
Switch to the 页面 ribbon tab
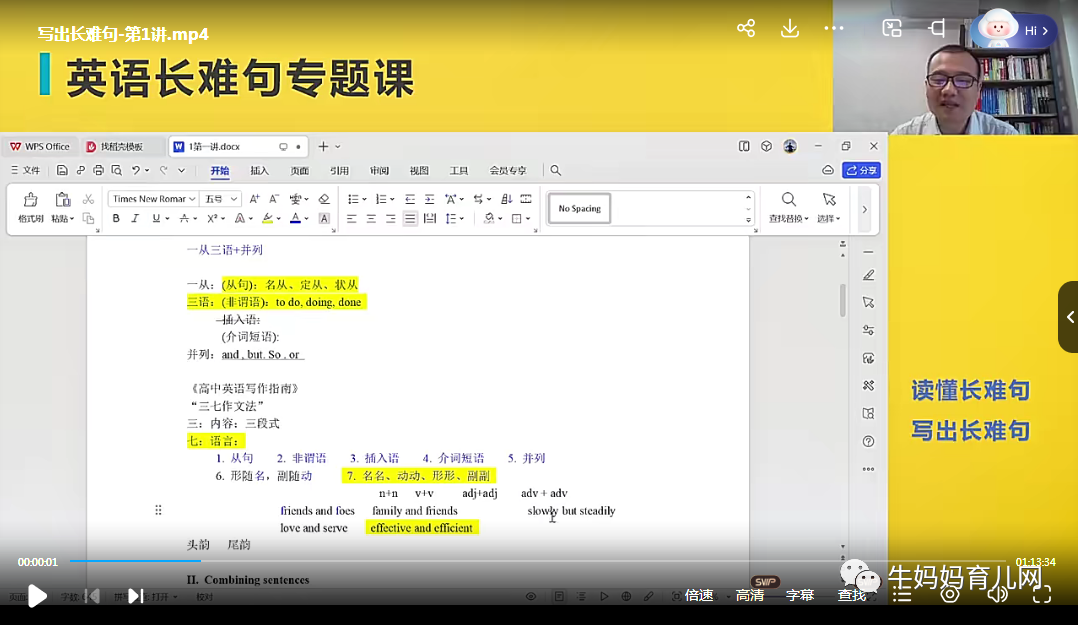tap(299, 171)
